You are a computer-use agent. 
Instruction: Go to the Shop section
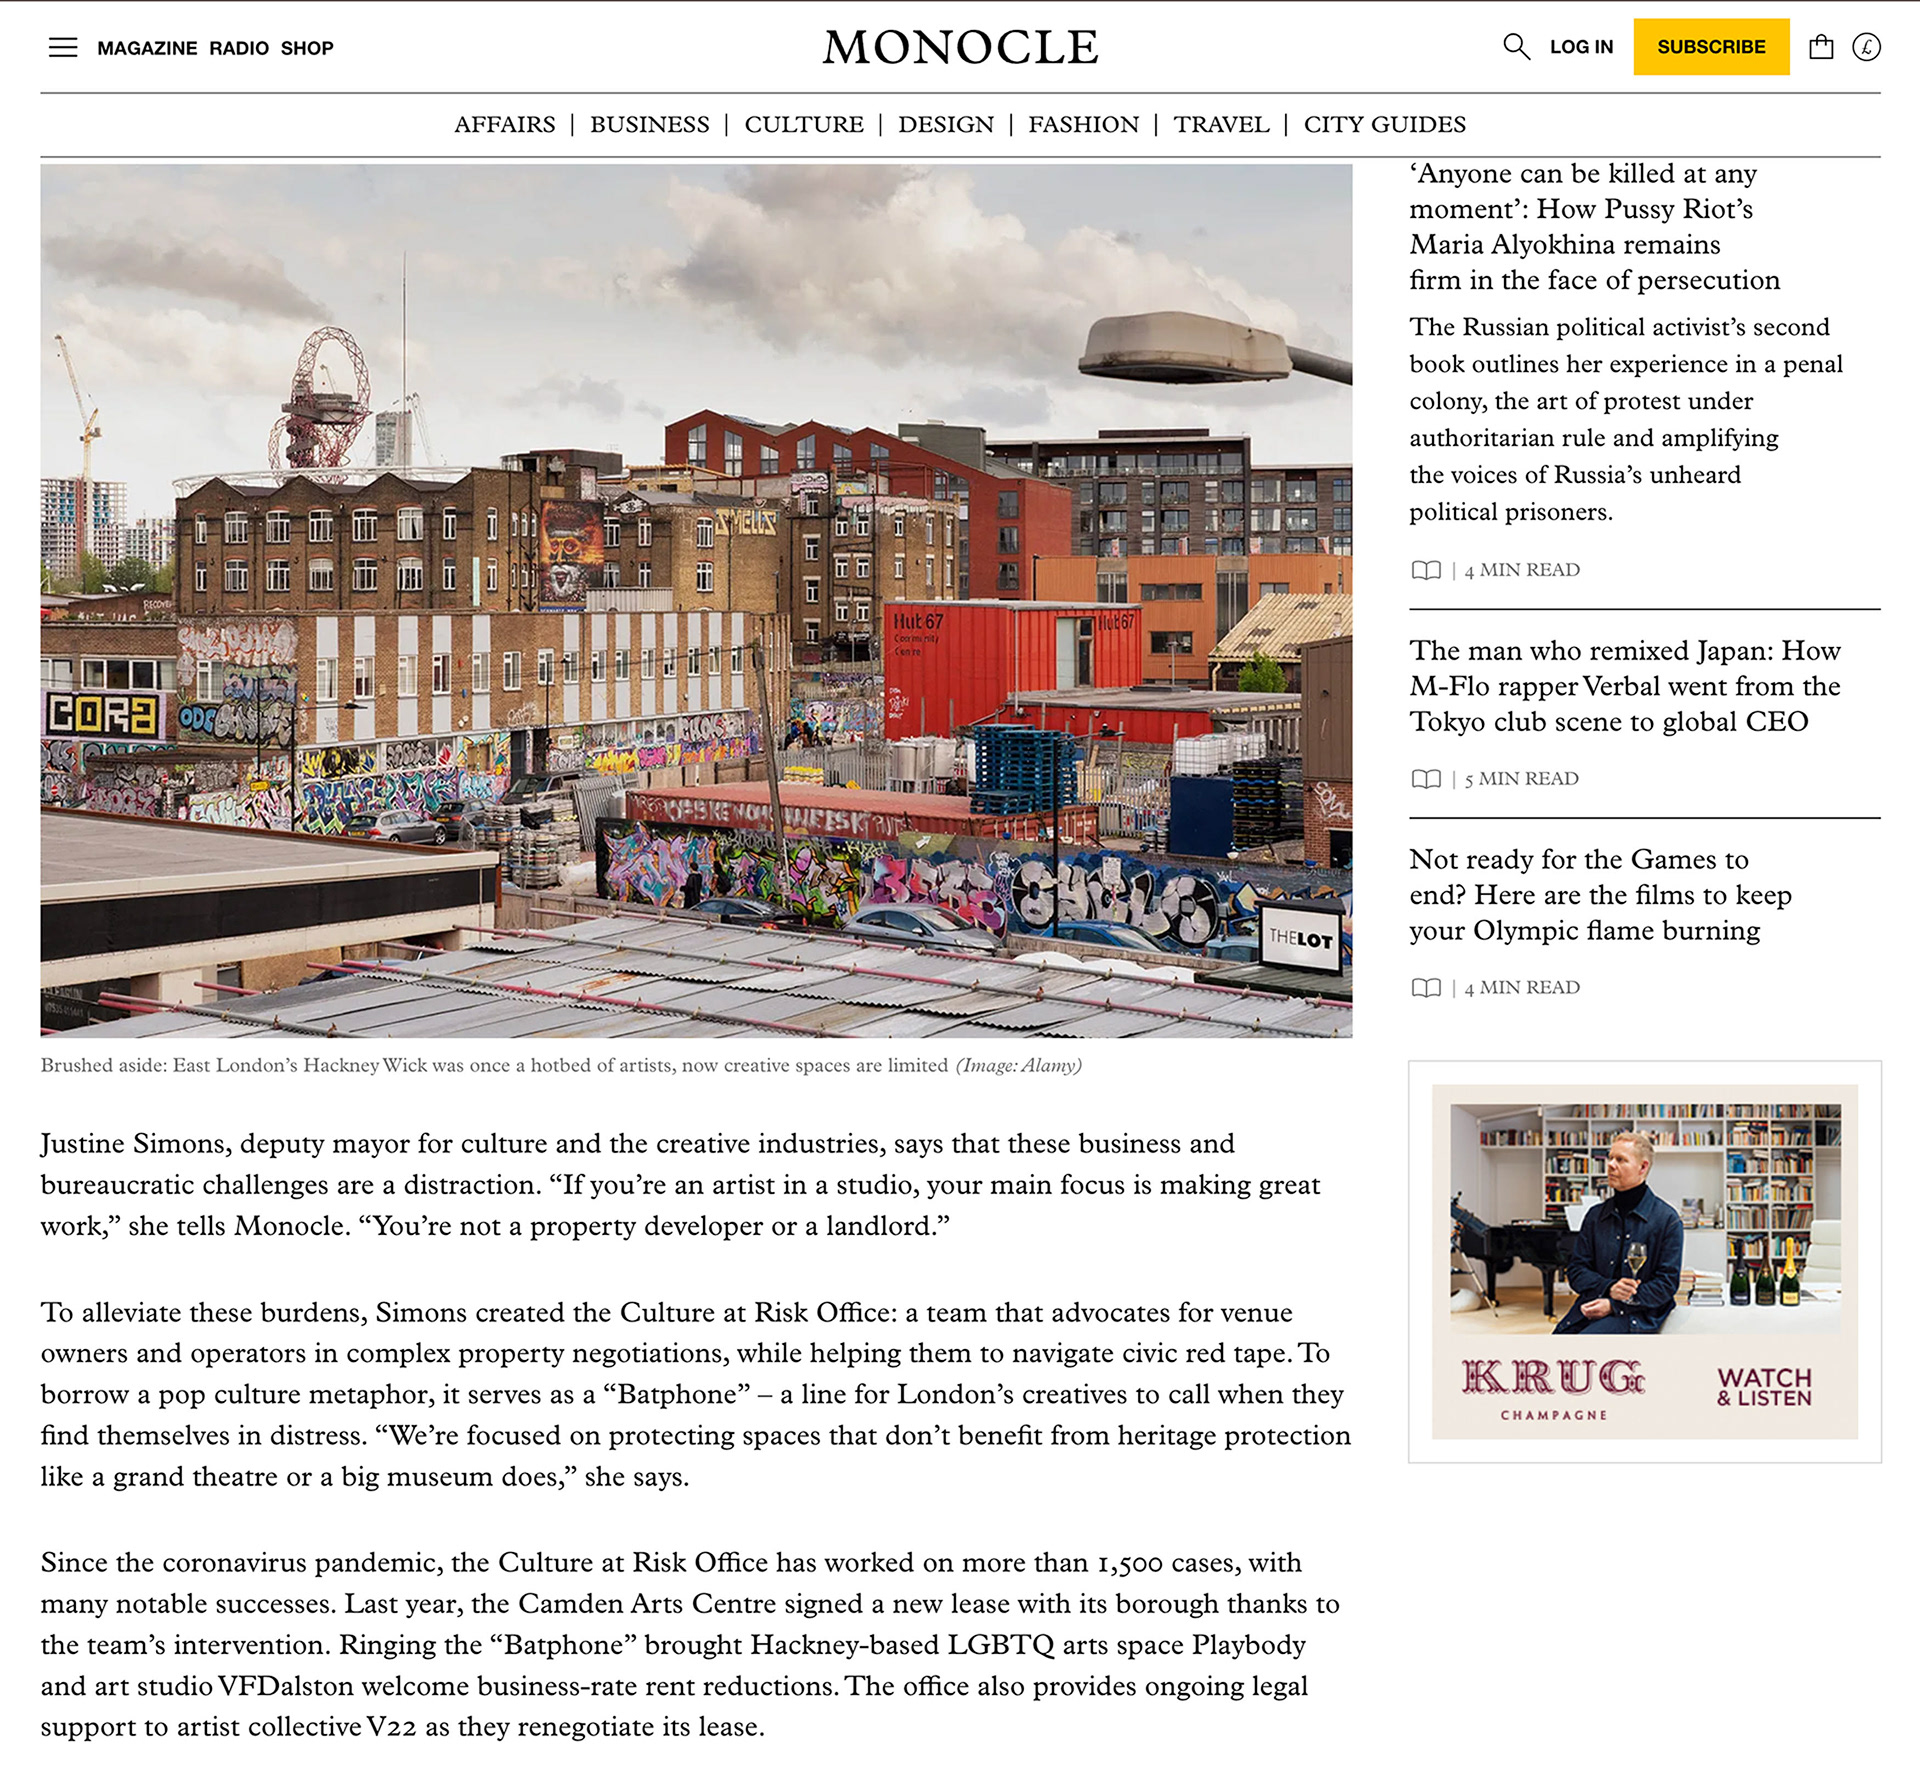307,48
